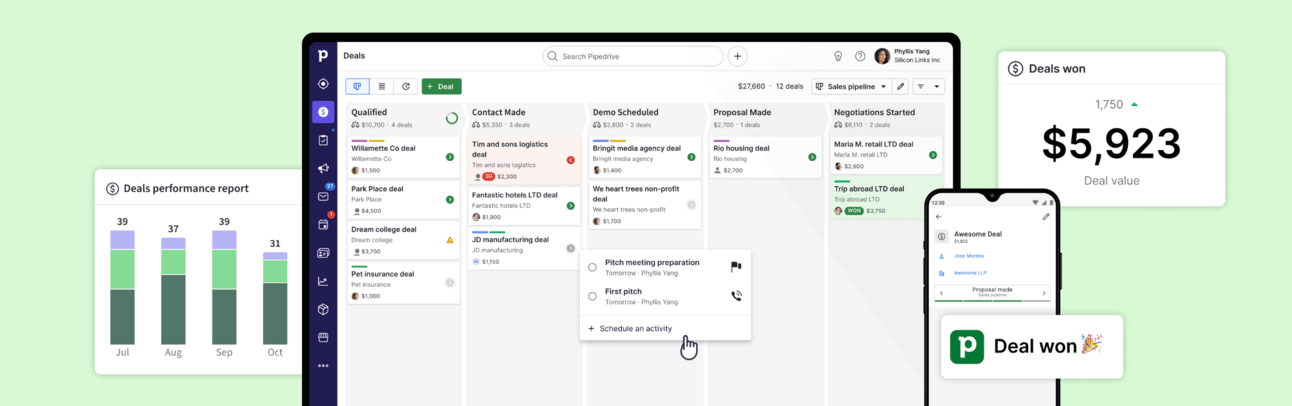The image size is (1292, 406).
Task: Click the $5,923 deal value
Action: pos(1111,144)
